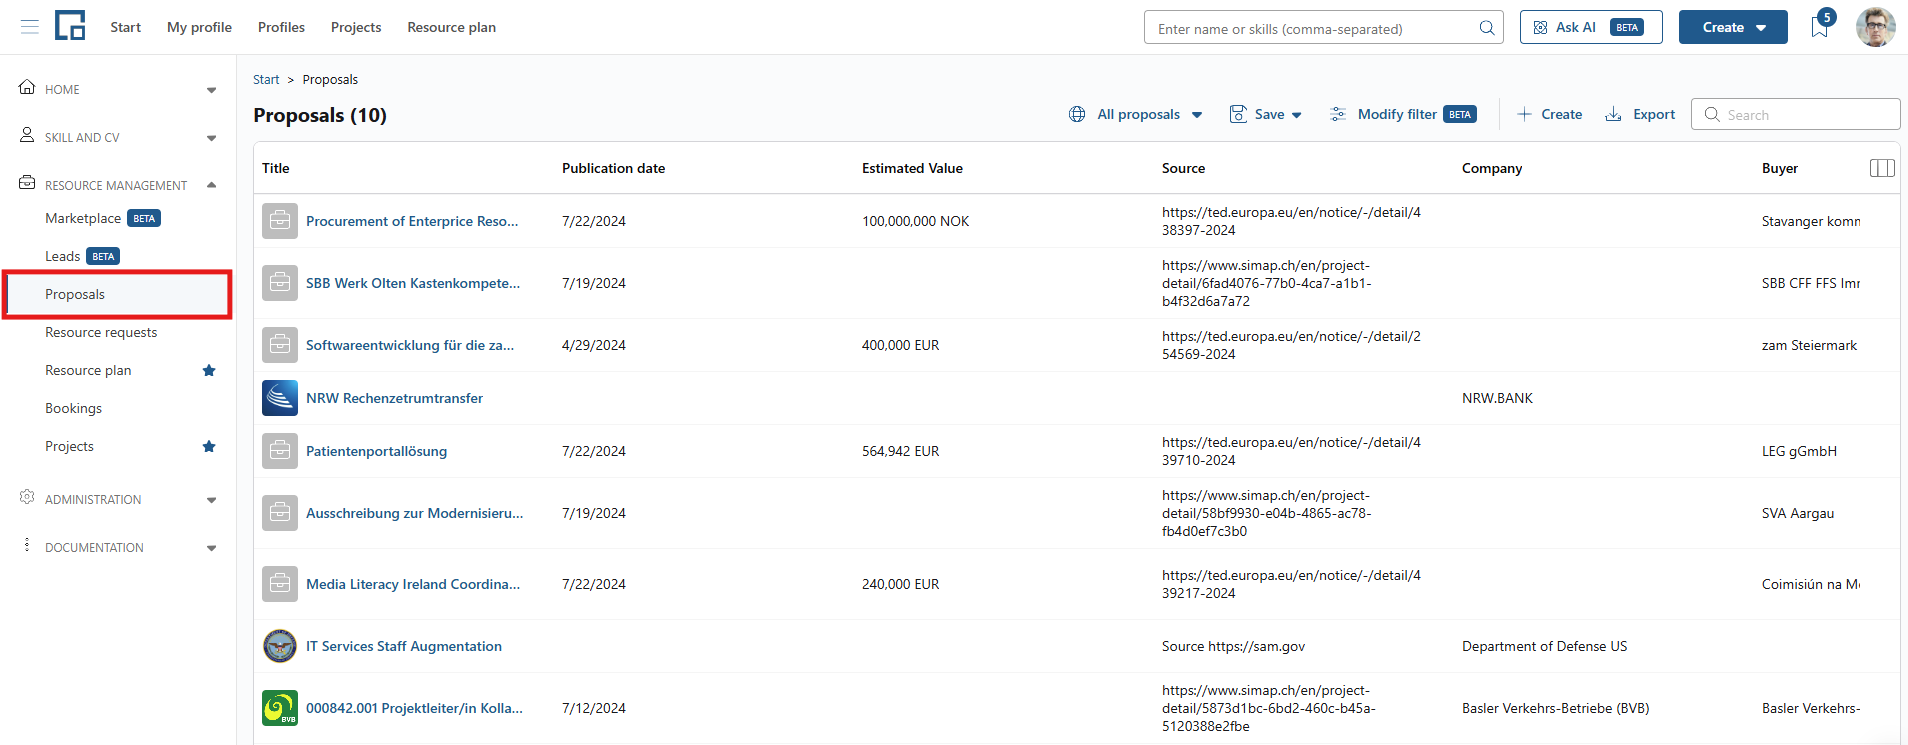The width and height of the screenshot is (1908, 745).
Task: Open Resource plan in the top menu
Action: click(x=451, y=27)
